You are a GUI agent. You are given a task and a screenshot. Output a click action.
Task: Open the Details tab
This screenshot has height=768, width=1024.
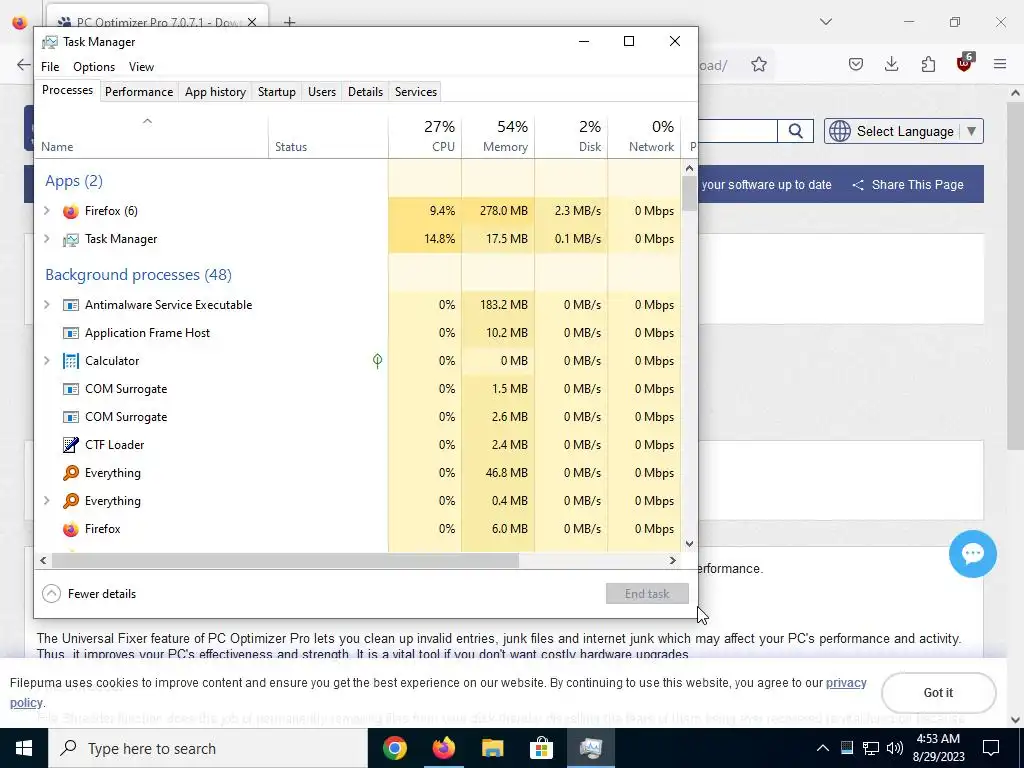[365, 91]
